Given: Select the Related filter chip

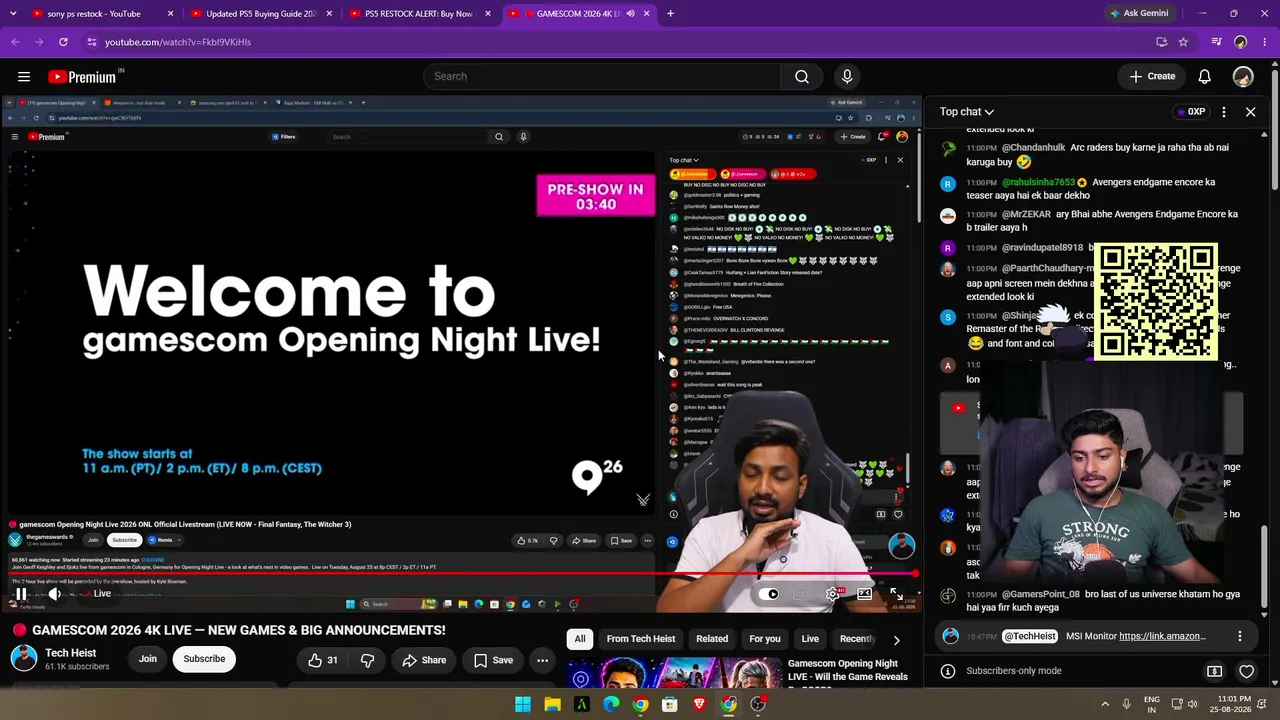Looking at the screenshot, I should (712, 639).
